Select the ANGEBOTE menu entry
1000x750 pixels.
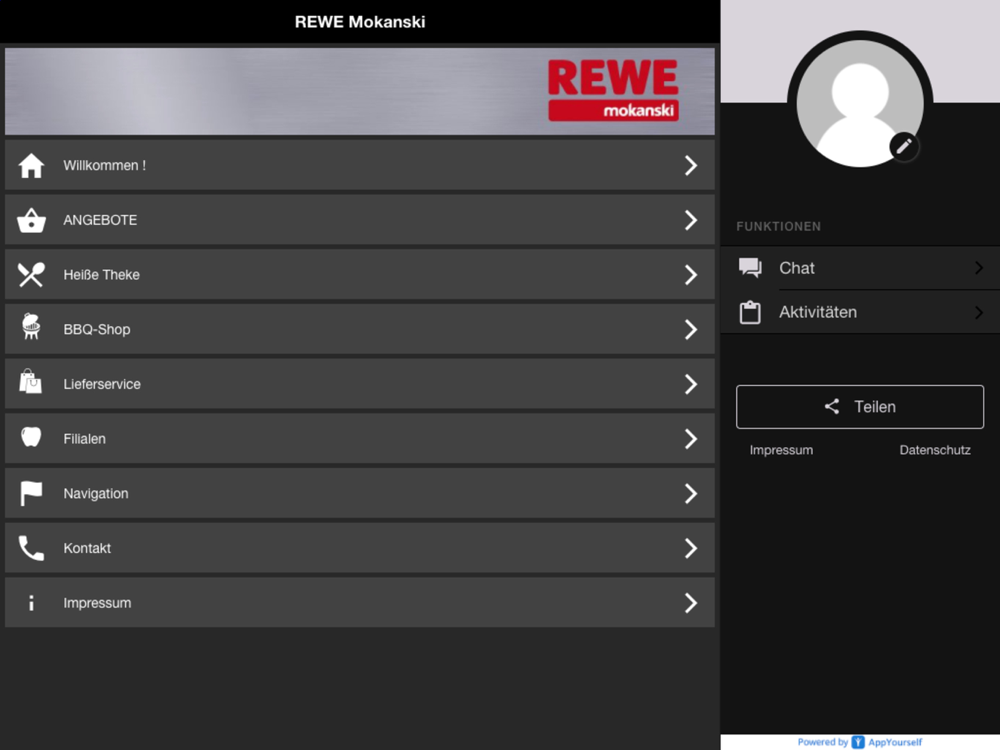click(x=360, y=220)
